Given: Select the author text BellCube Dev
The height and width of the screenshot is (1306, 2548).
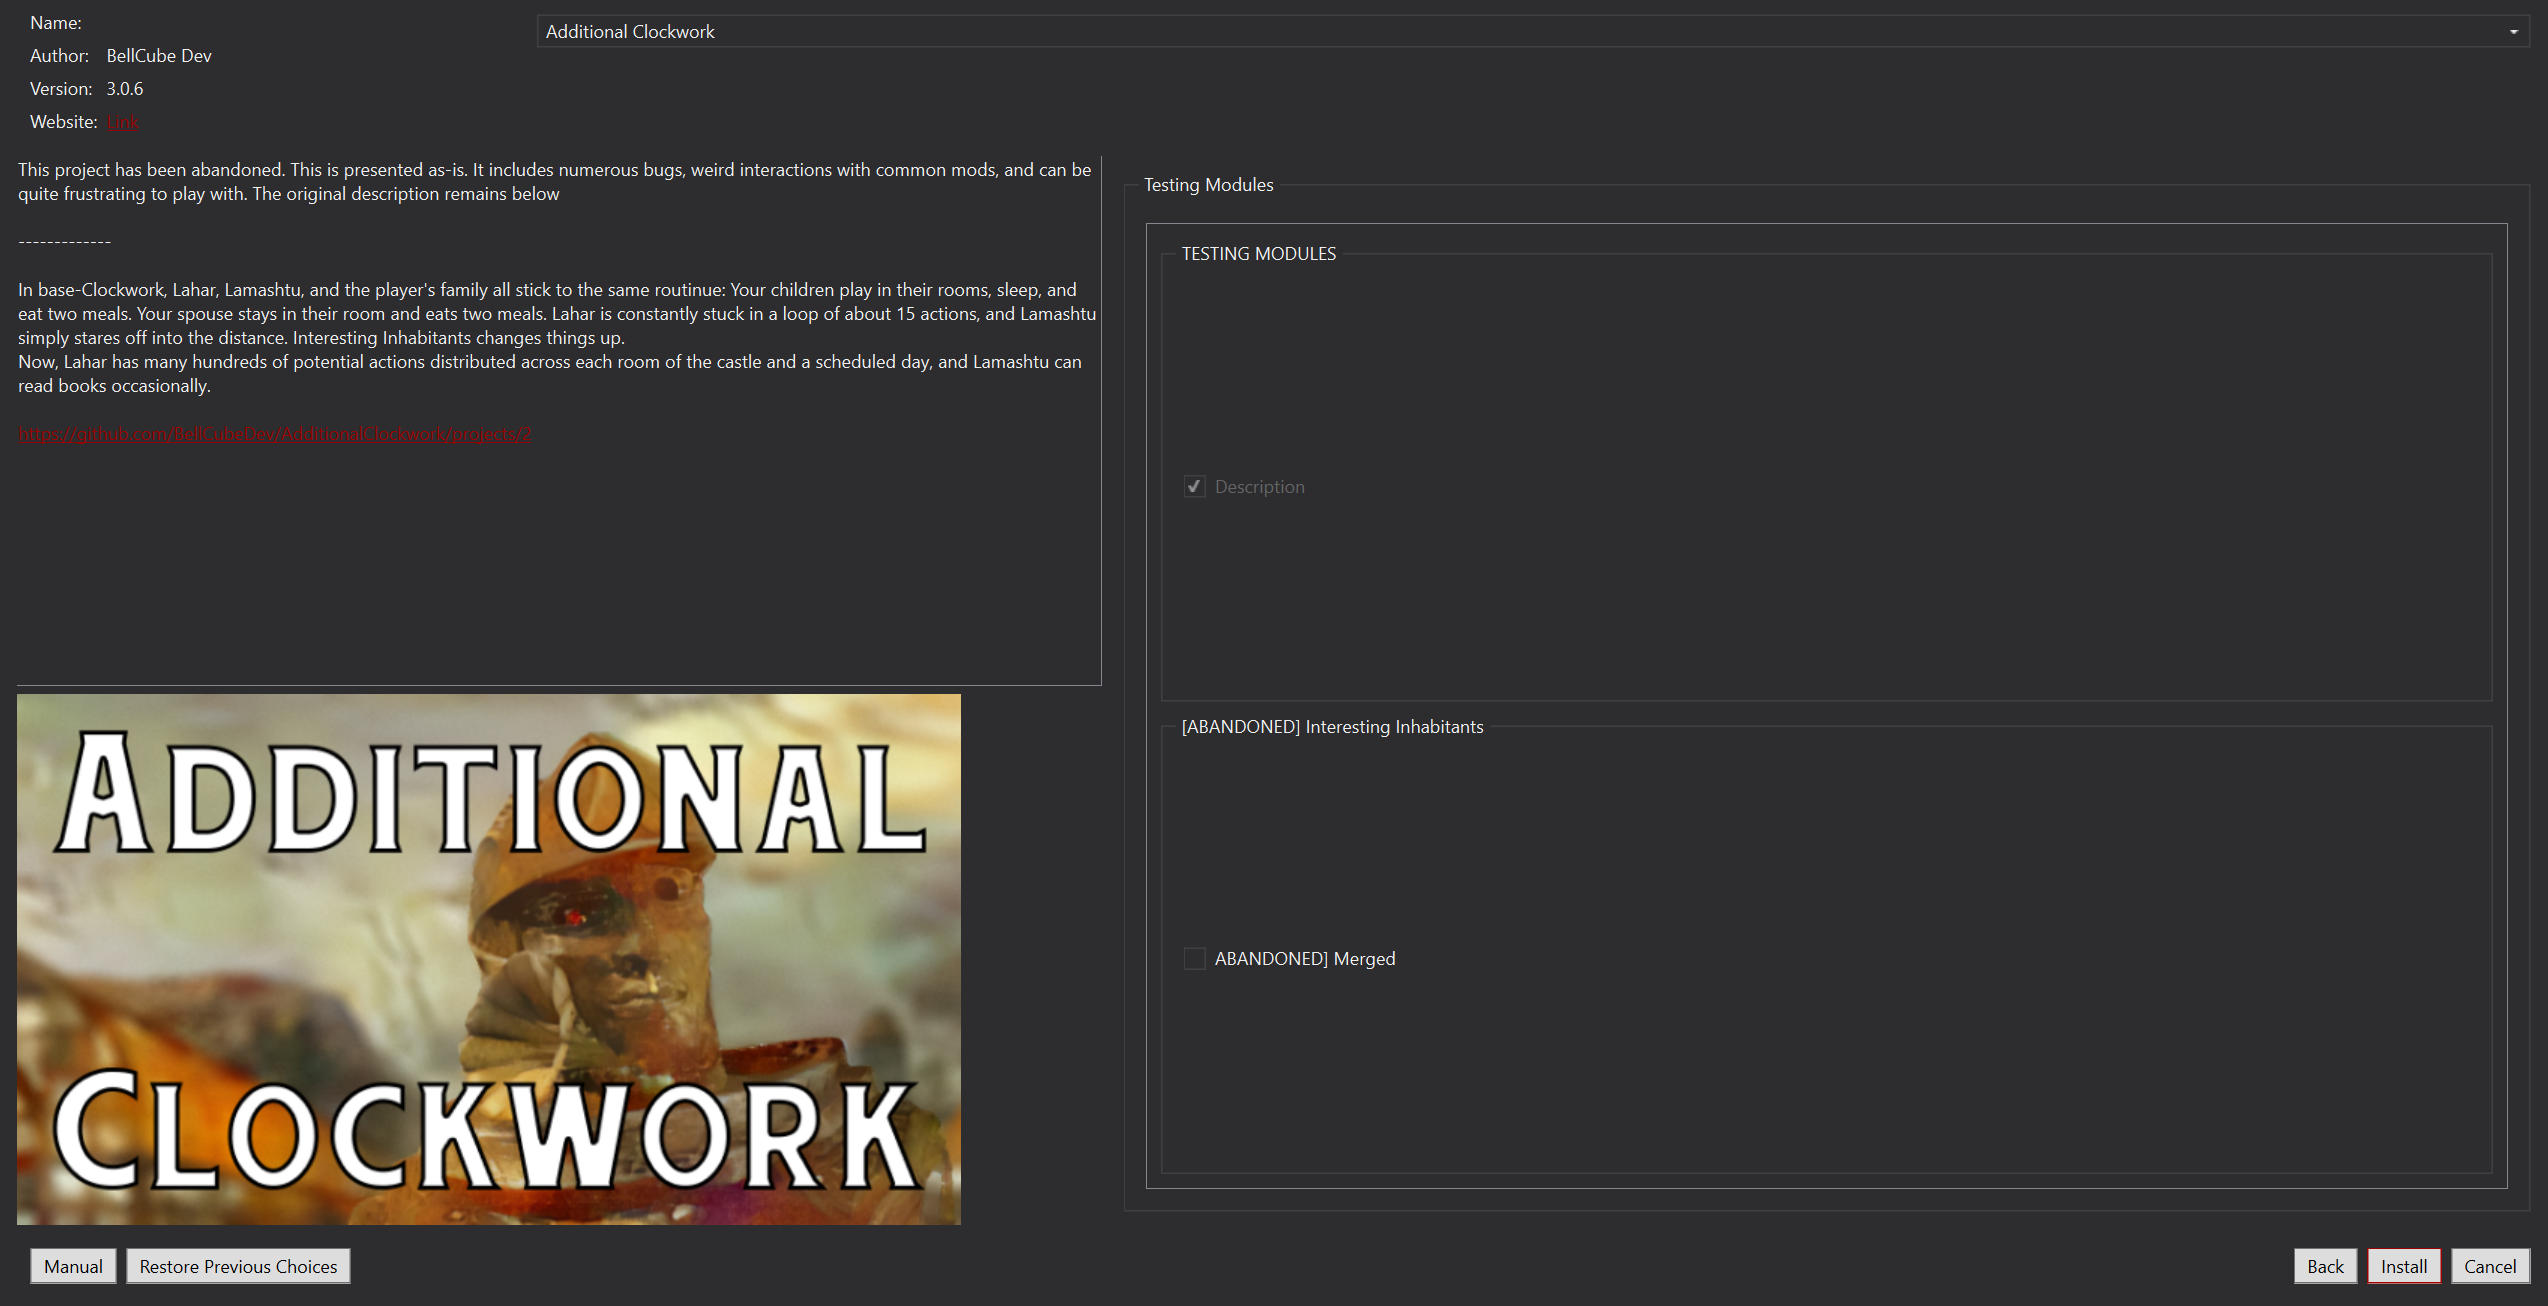Looking at the screenshot, I should tap(159, 56).
